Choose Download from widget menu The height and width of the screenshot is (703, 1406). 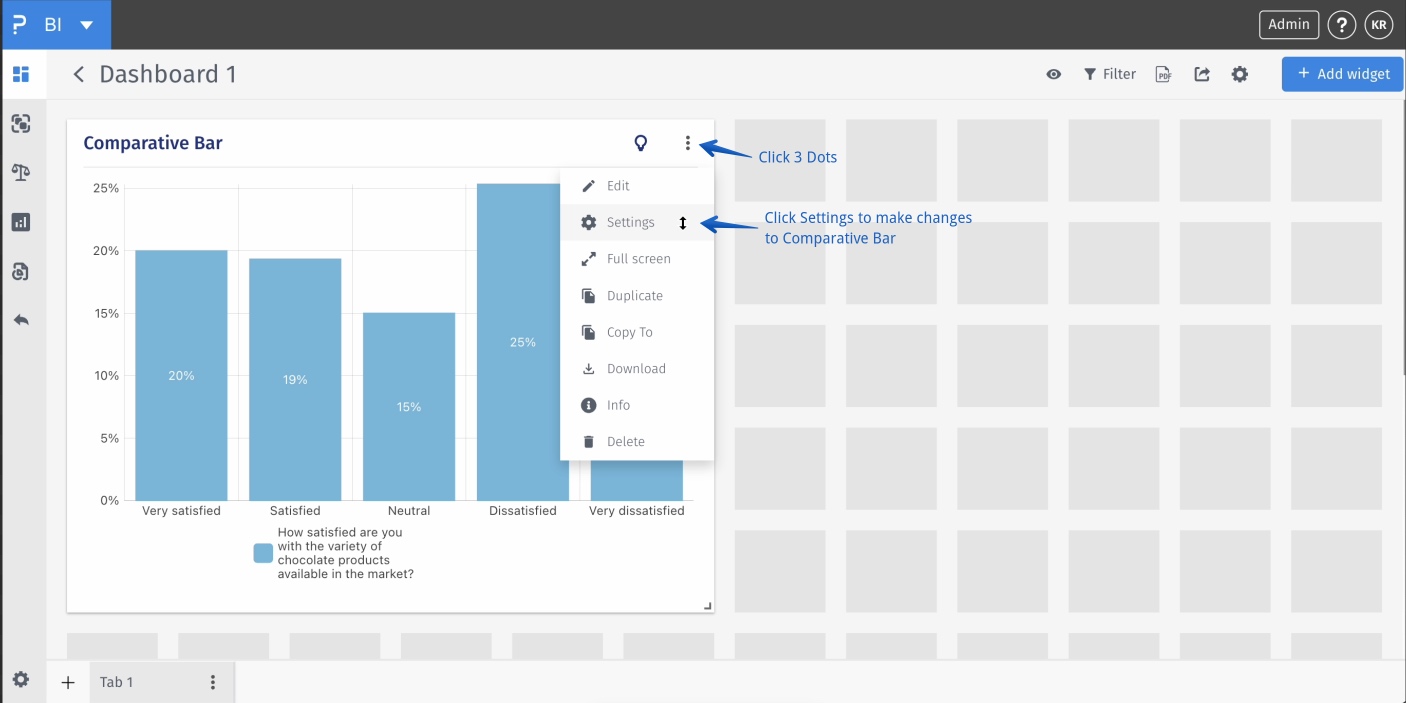pos(637,369)
